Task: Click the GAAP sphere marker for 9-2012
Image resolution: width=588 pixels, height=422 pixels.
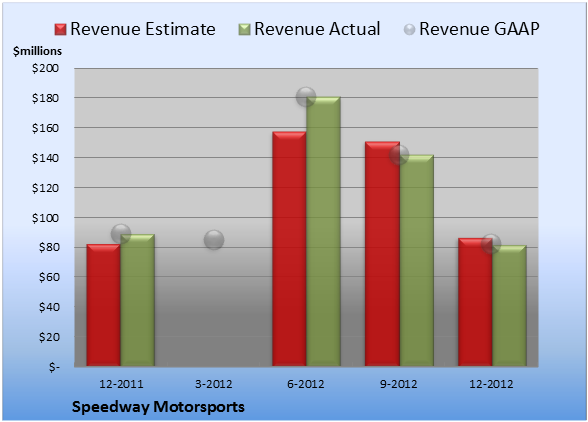Action: click(399, 155)
